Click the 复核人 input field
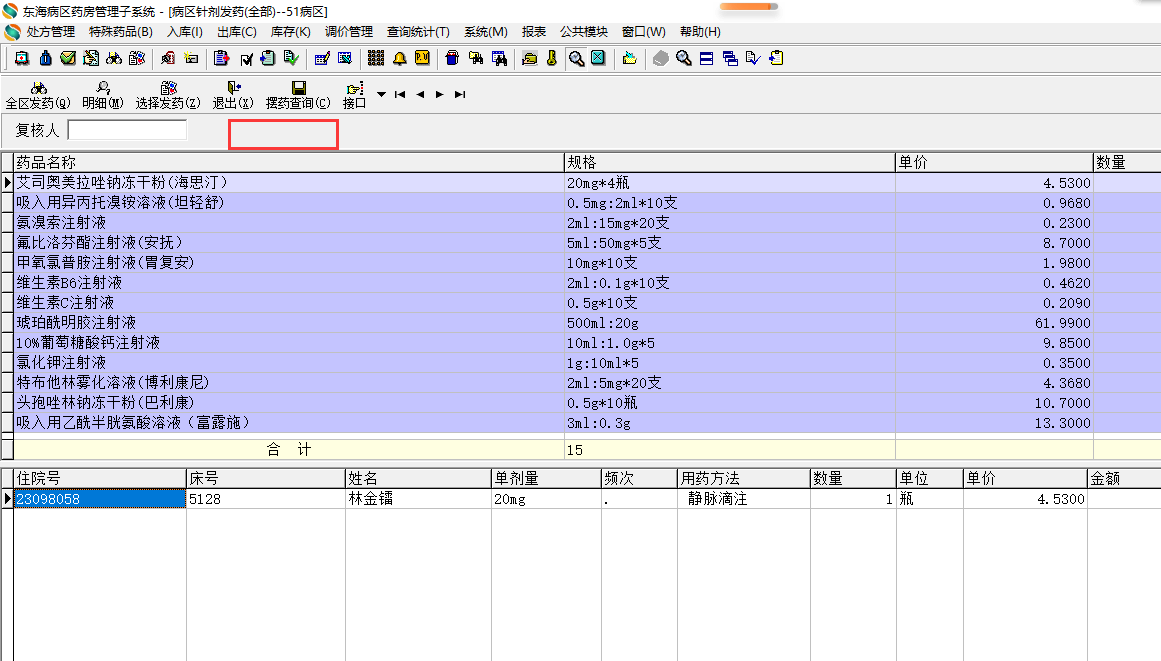This screenshot has height=661, width=1161. pos(127,130)
